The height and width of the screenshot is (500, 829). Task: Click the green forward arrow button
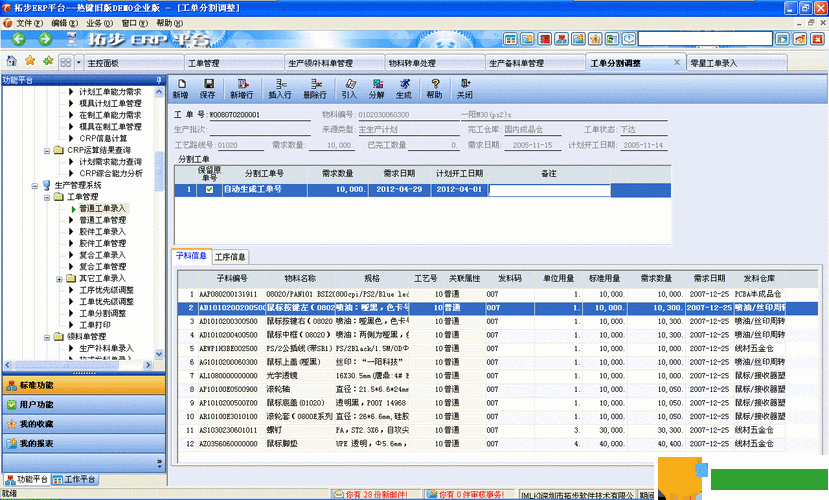click(x=45, y=39)
